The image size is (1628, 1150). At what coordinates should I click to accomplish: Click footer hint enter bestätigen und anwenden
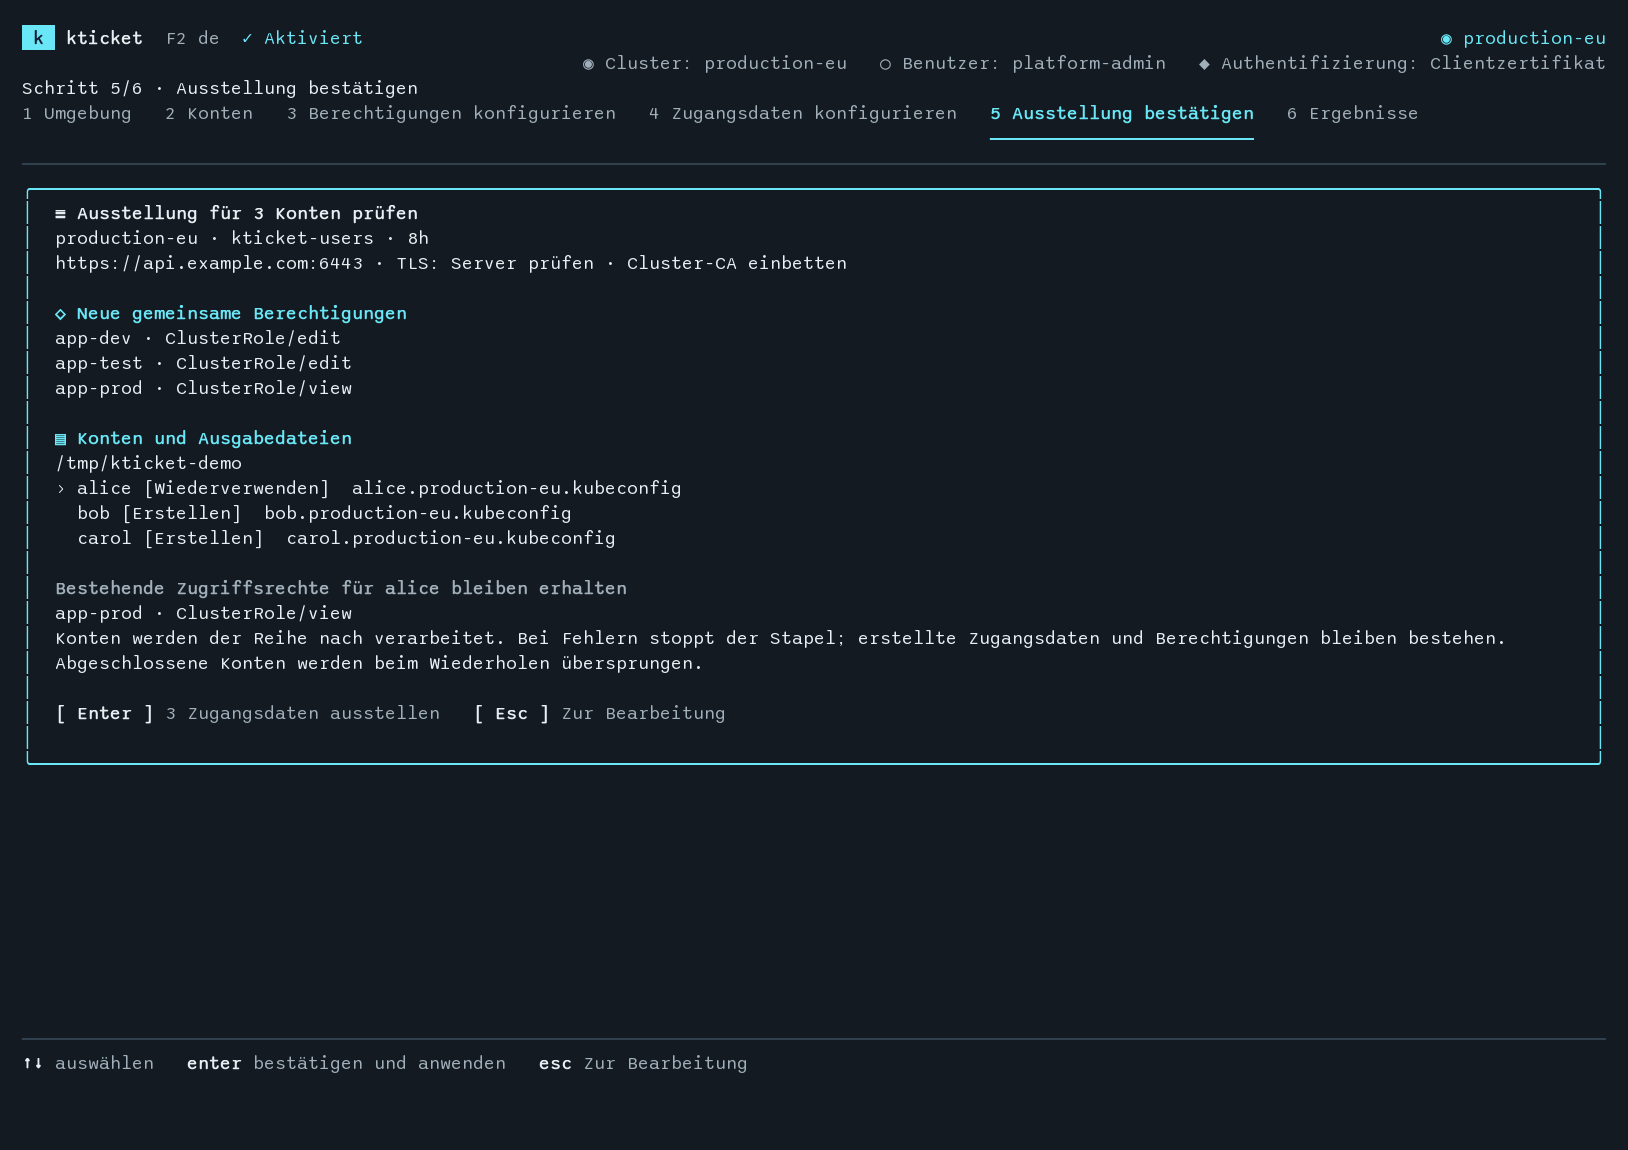346,1063
